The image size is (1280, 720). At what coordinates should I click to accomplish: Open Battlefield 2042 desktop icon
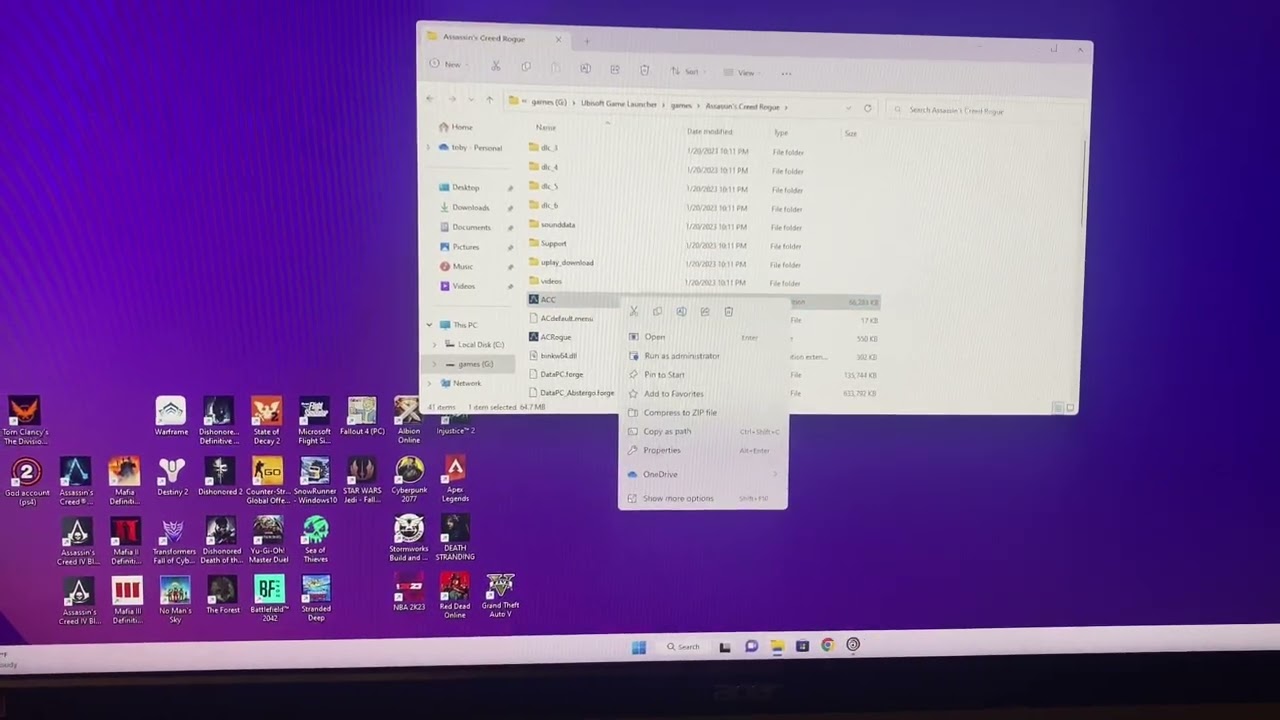pyautogui.click(x=269, y=599)
